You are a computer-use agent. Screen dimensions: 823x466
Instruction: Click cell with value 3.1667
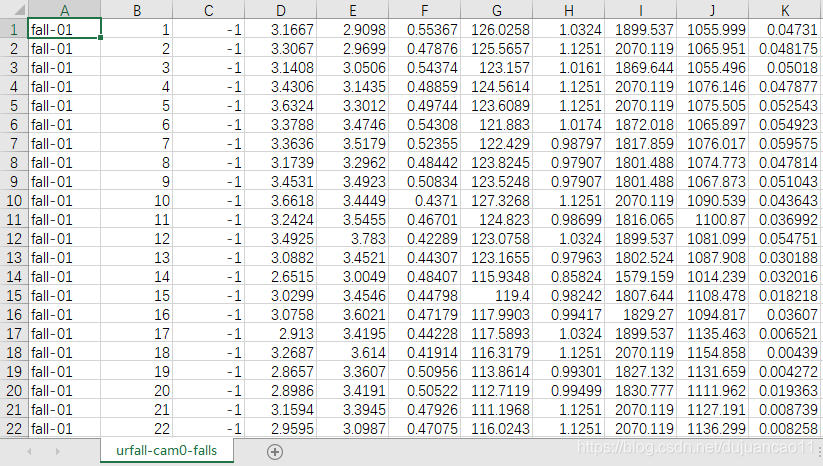tap(280, 29)
